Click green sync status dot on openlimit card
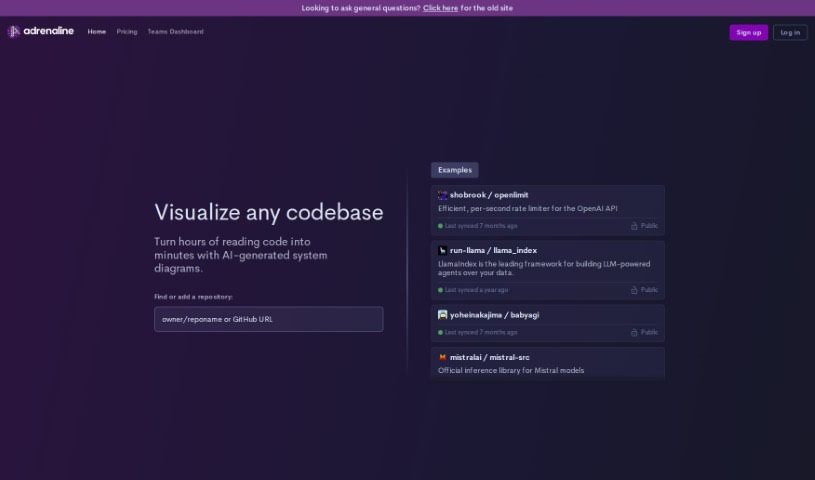 [440, 226]
